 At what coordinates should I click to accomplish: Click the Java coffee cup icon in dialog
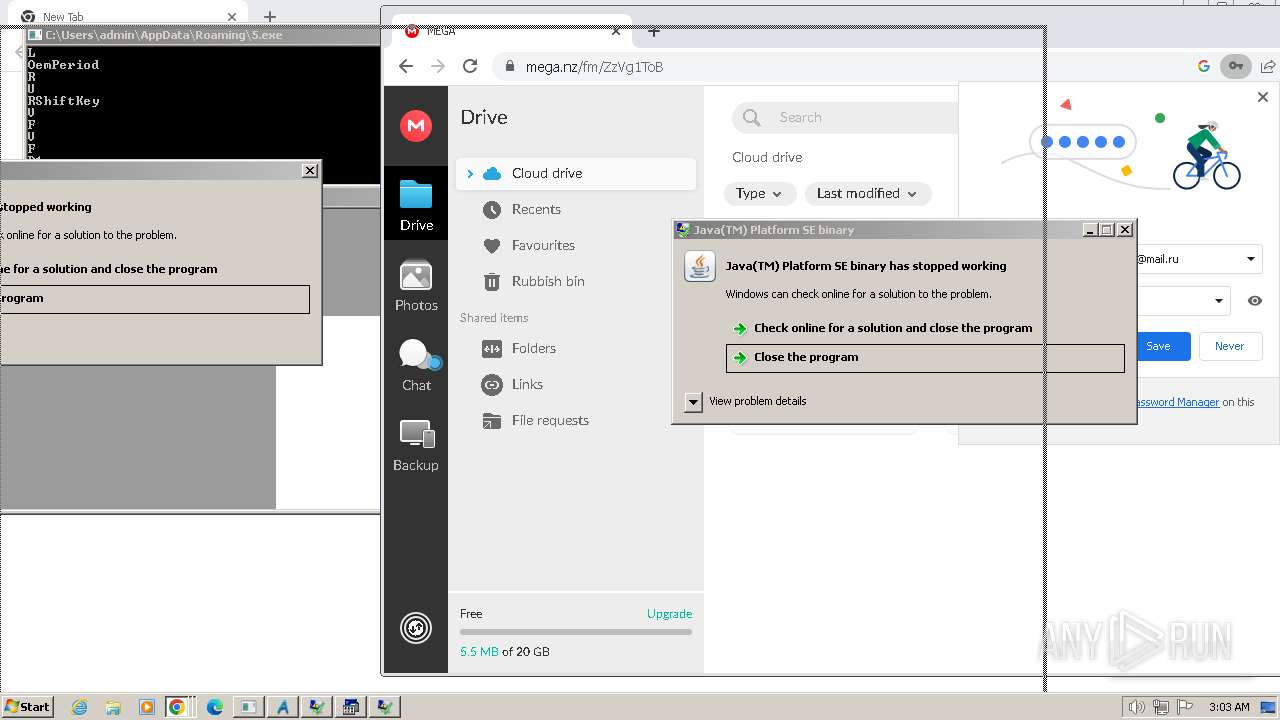coord(700,267)
